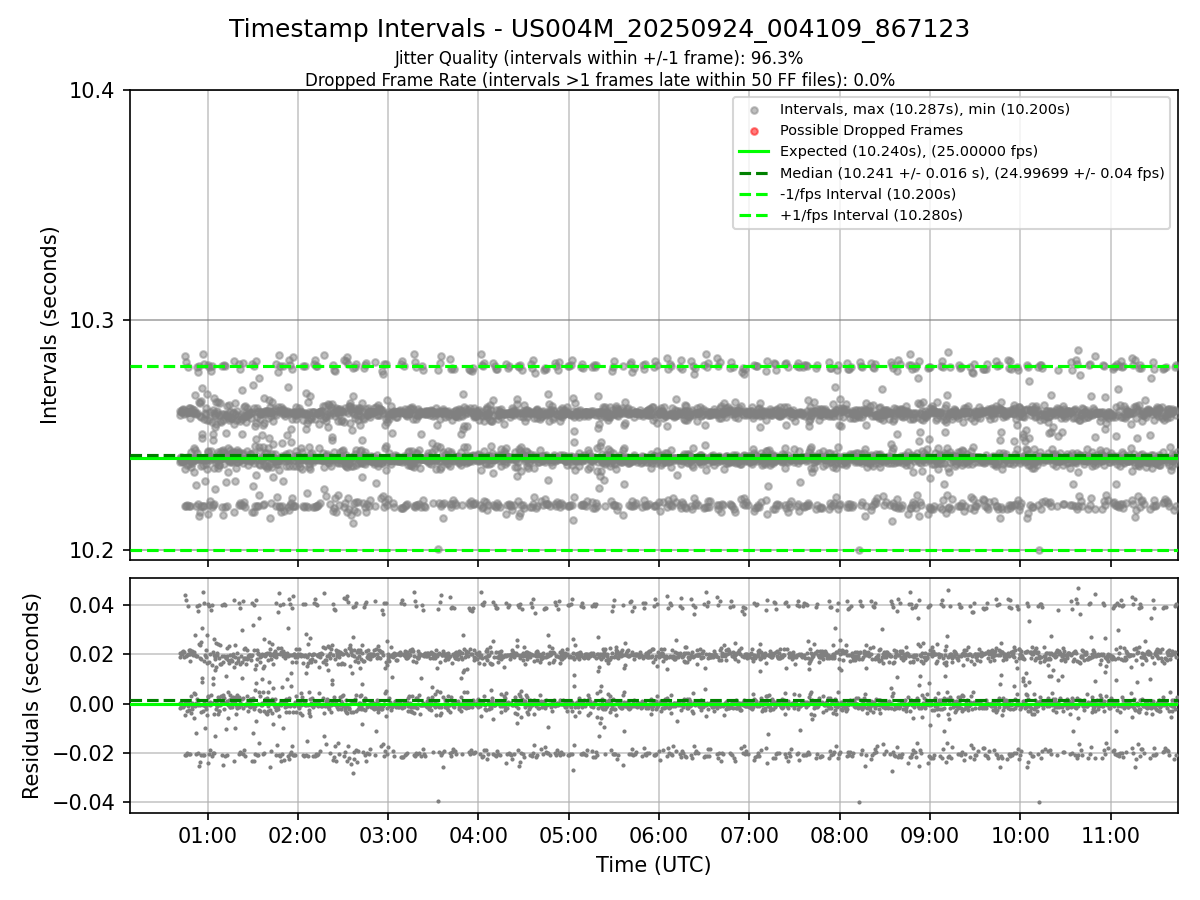
Task: Click legend entry 'Expected (10.240s), (25.00000 fps)'
Action: point(908,151)
